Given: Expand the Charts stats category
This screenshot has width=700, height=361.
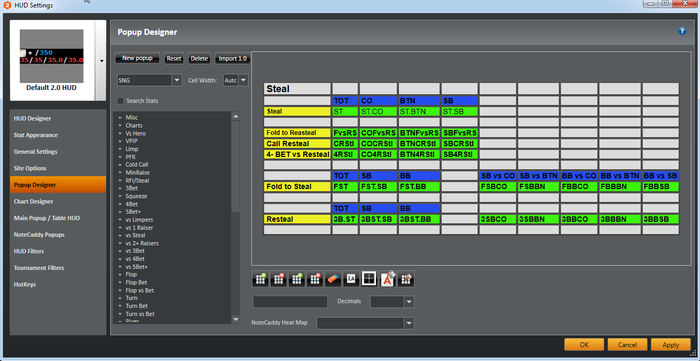Looking at the screenshot, I should (x=120, y=125).
